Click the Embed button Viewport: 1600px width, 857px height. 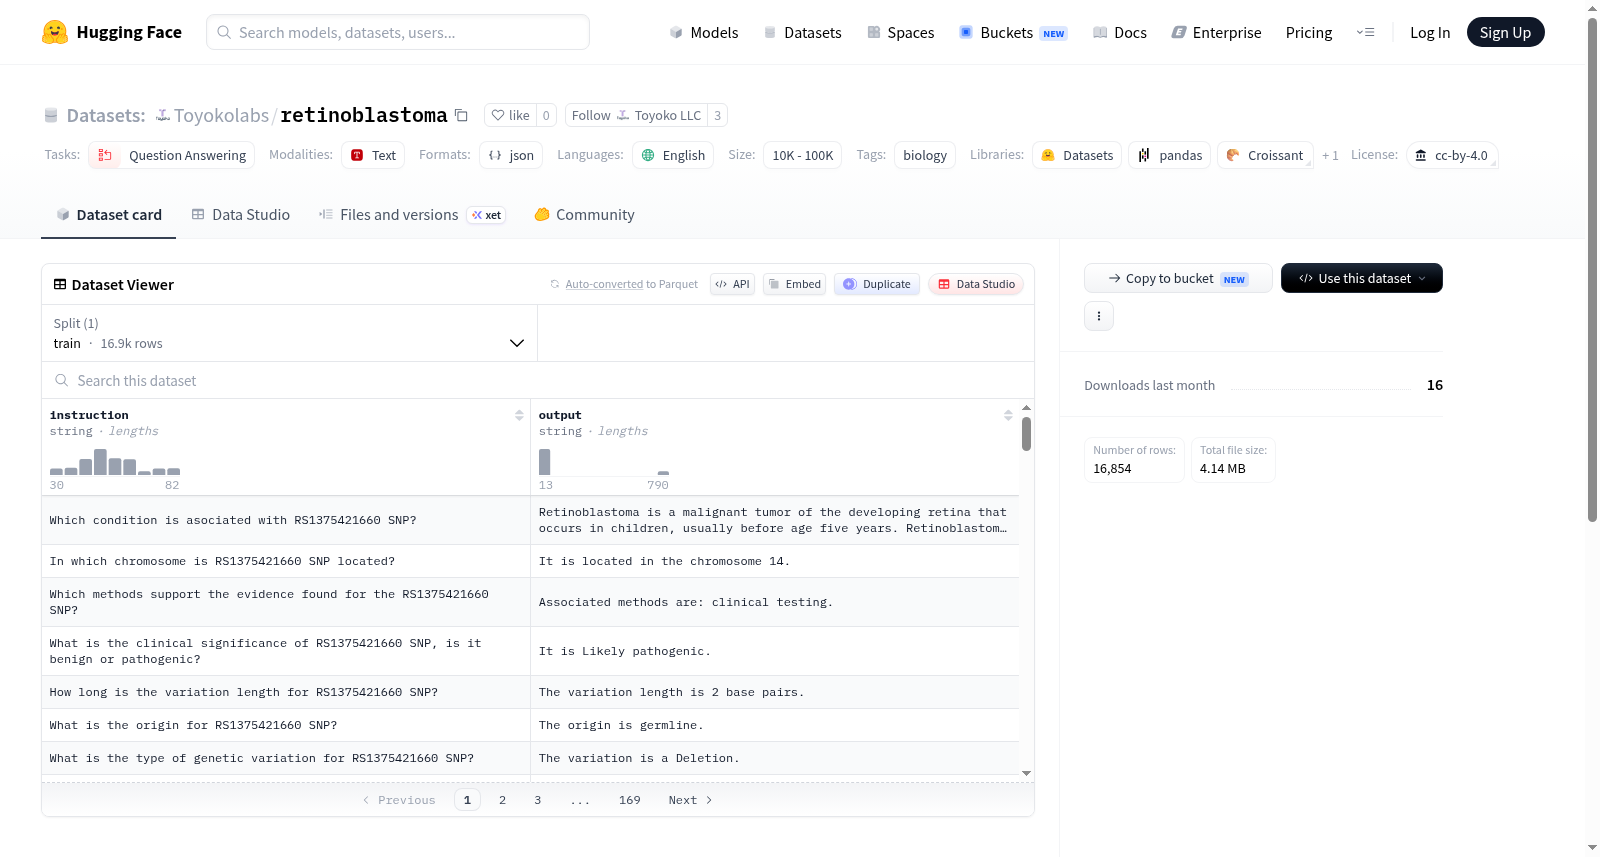794,284
